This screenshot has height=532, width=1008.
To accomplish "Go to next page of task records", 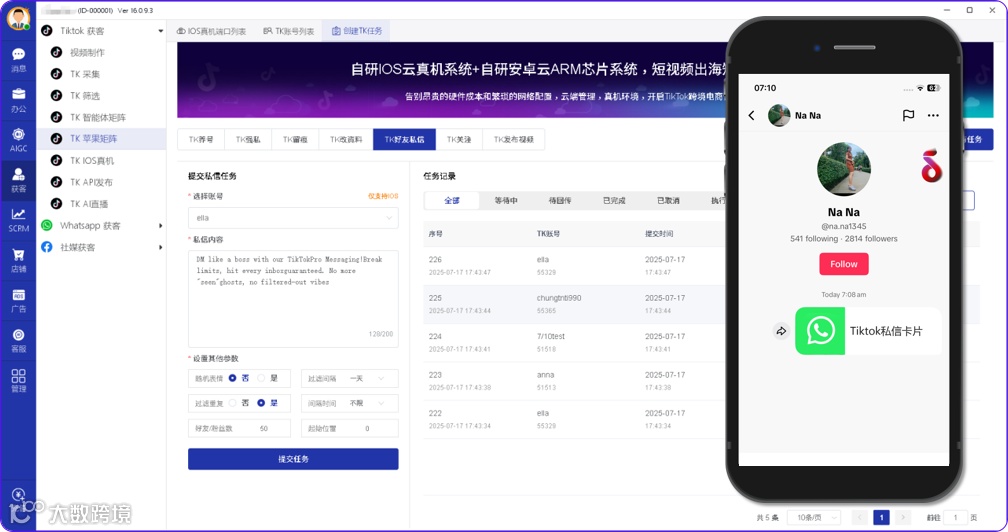I will tap(903, 517).
